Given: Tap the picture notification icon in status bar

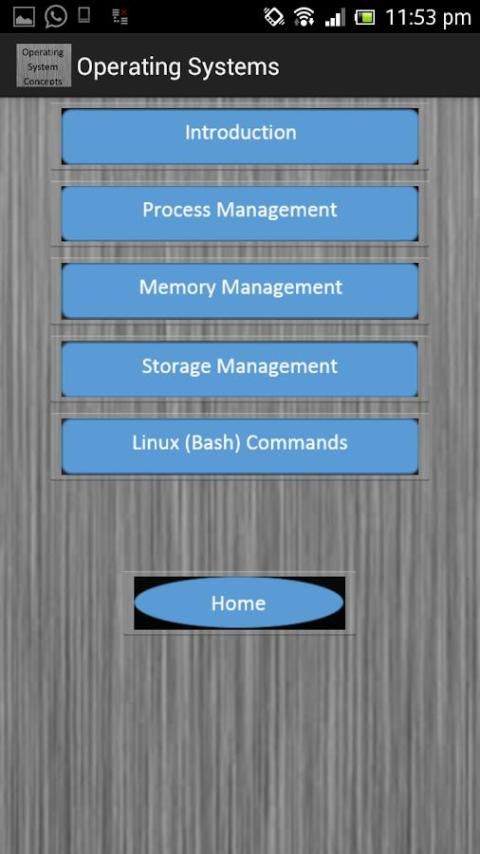Looking at the screenshot, I should click(24, 17).
